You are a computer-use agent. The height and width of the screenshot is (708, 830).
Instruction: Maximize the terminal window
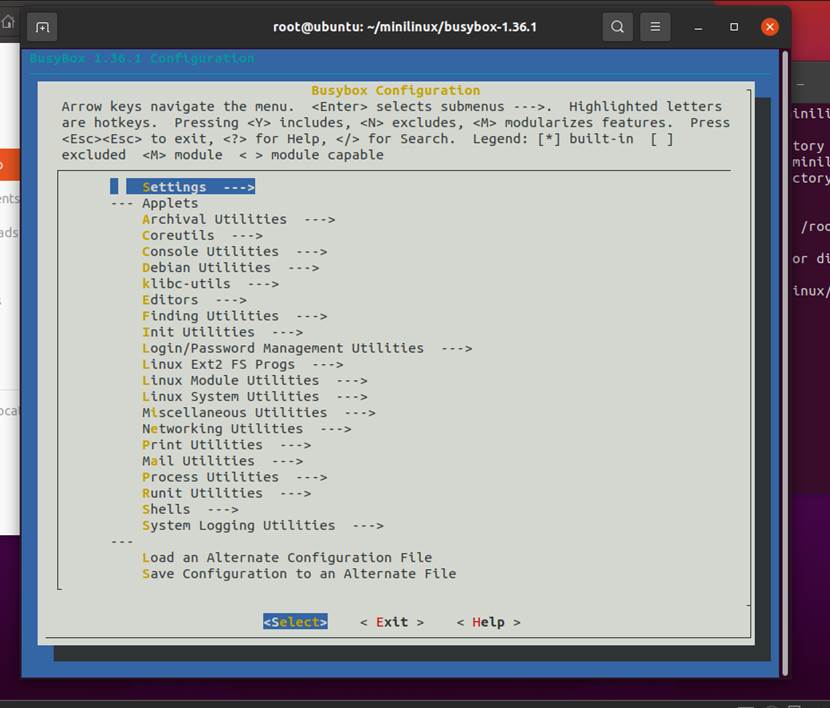click(x=734, y=27)
